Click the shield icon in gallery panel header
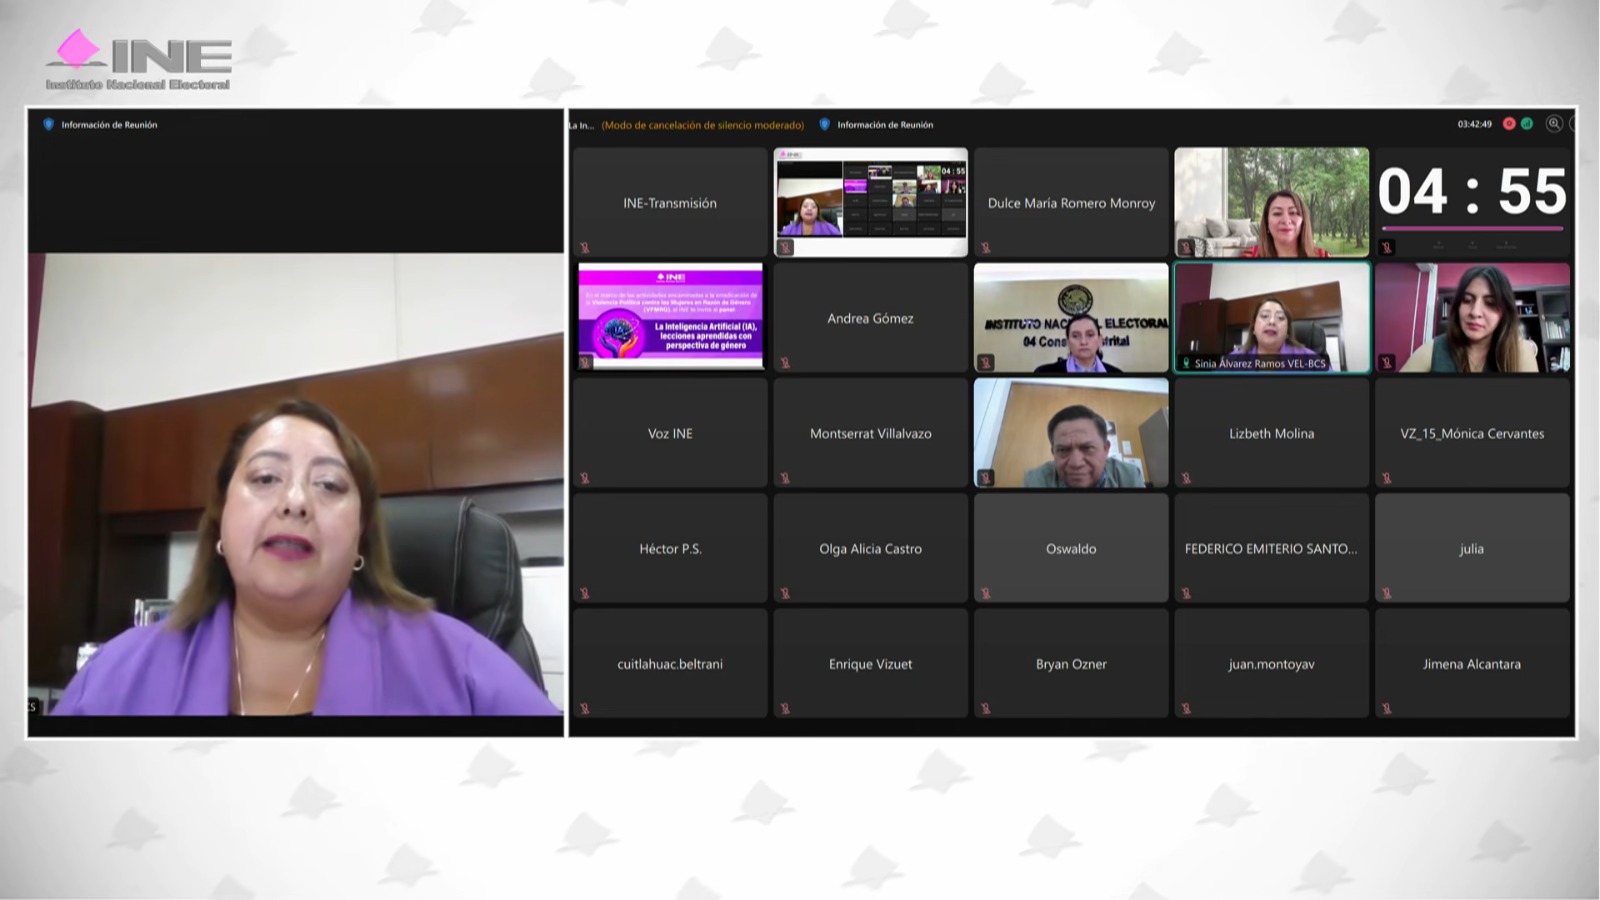Screen dimensions: 1600x900 click(x=824, y=125)
